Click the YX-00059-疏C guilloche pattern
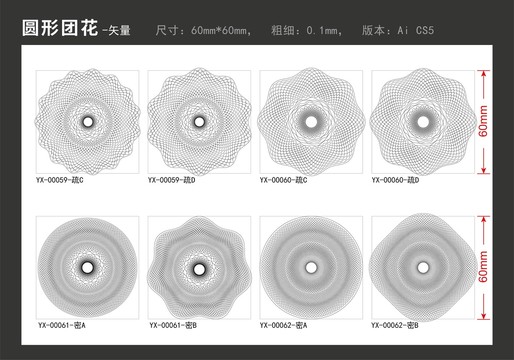 (88, 122)
